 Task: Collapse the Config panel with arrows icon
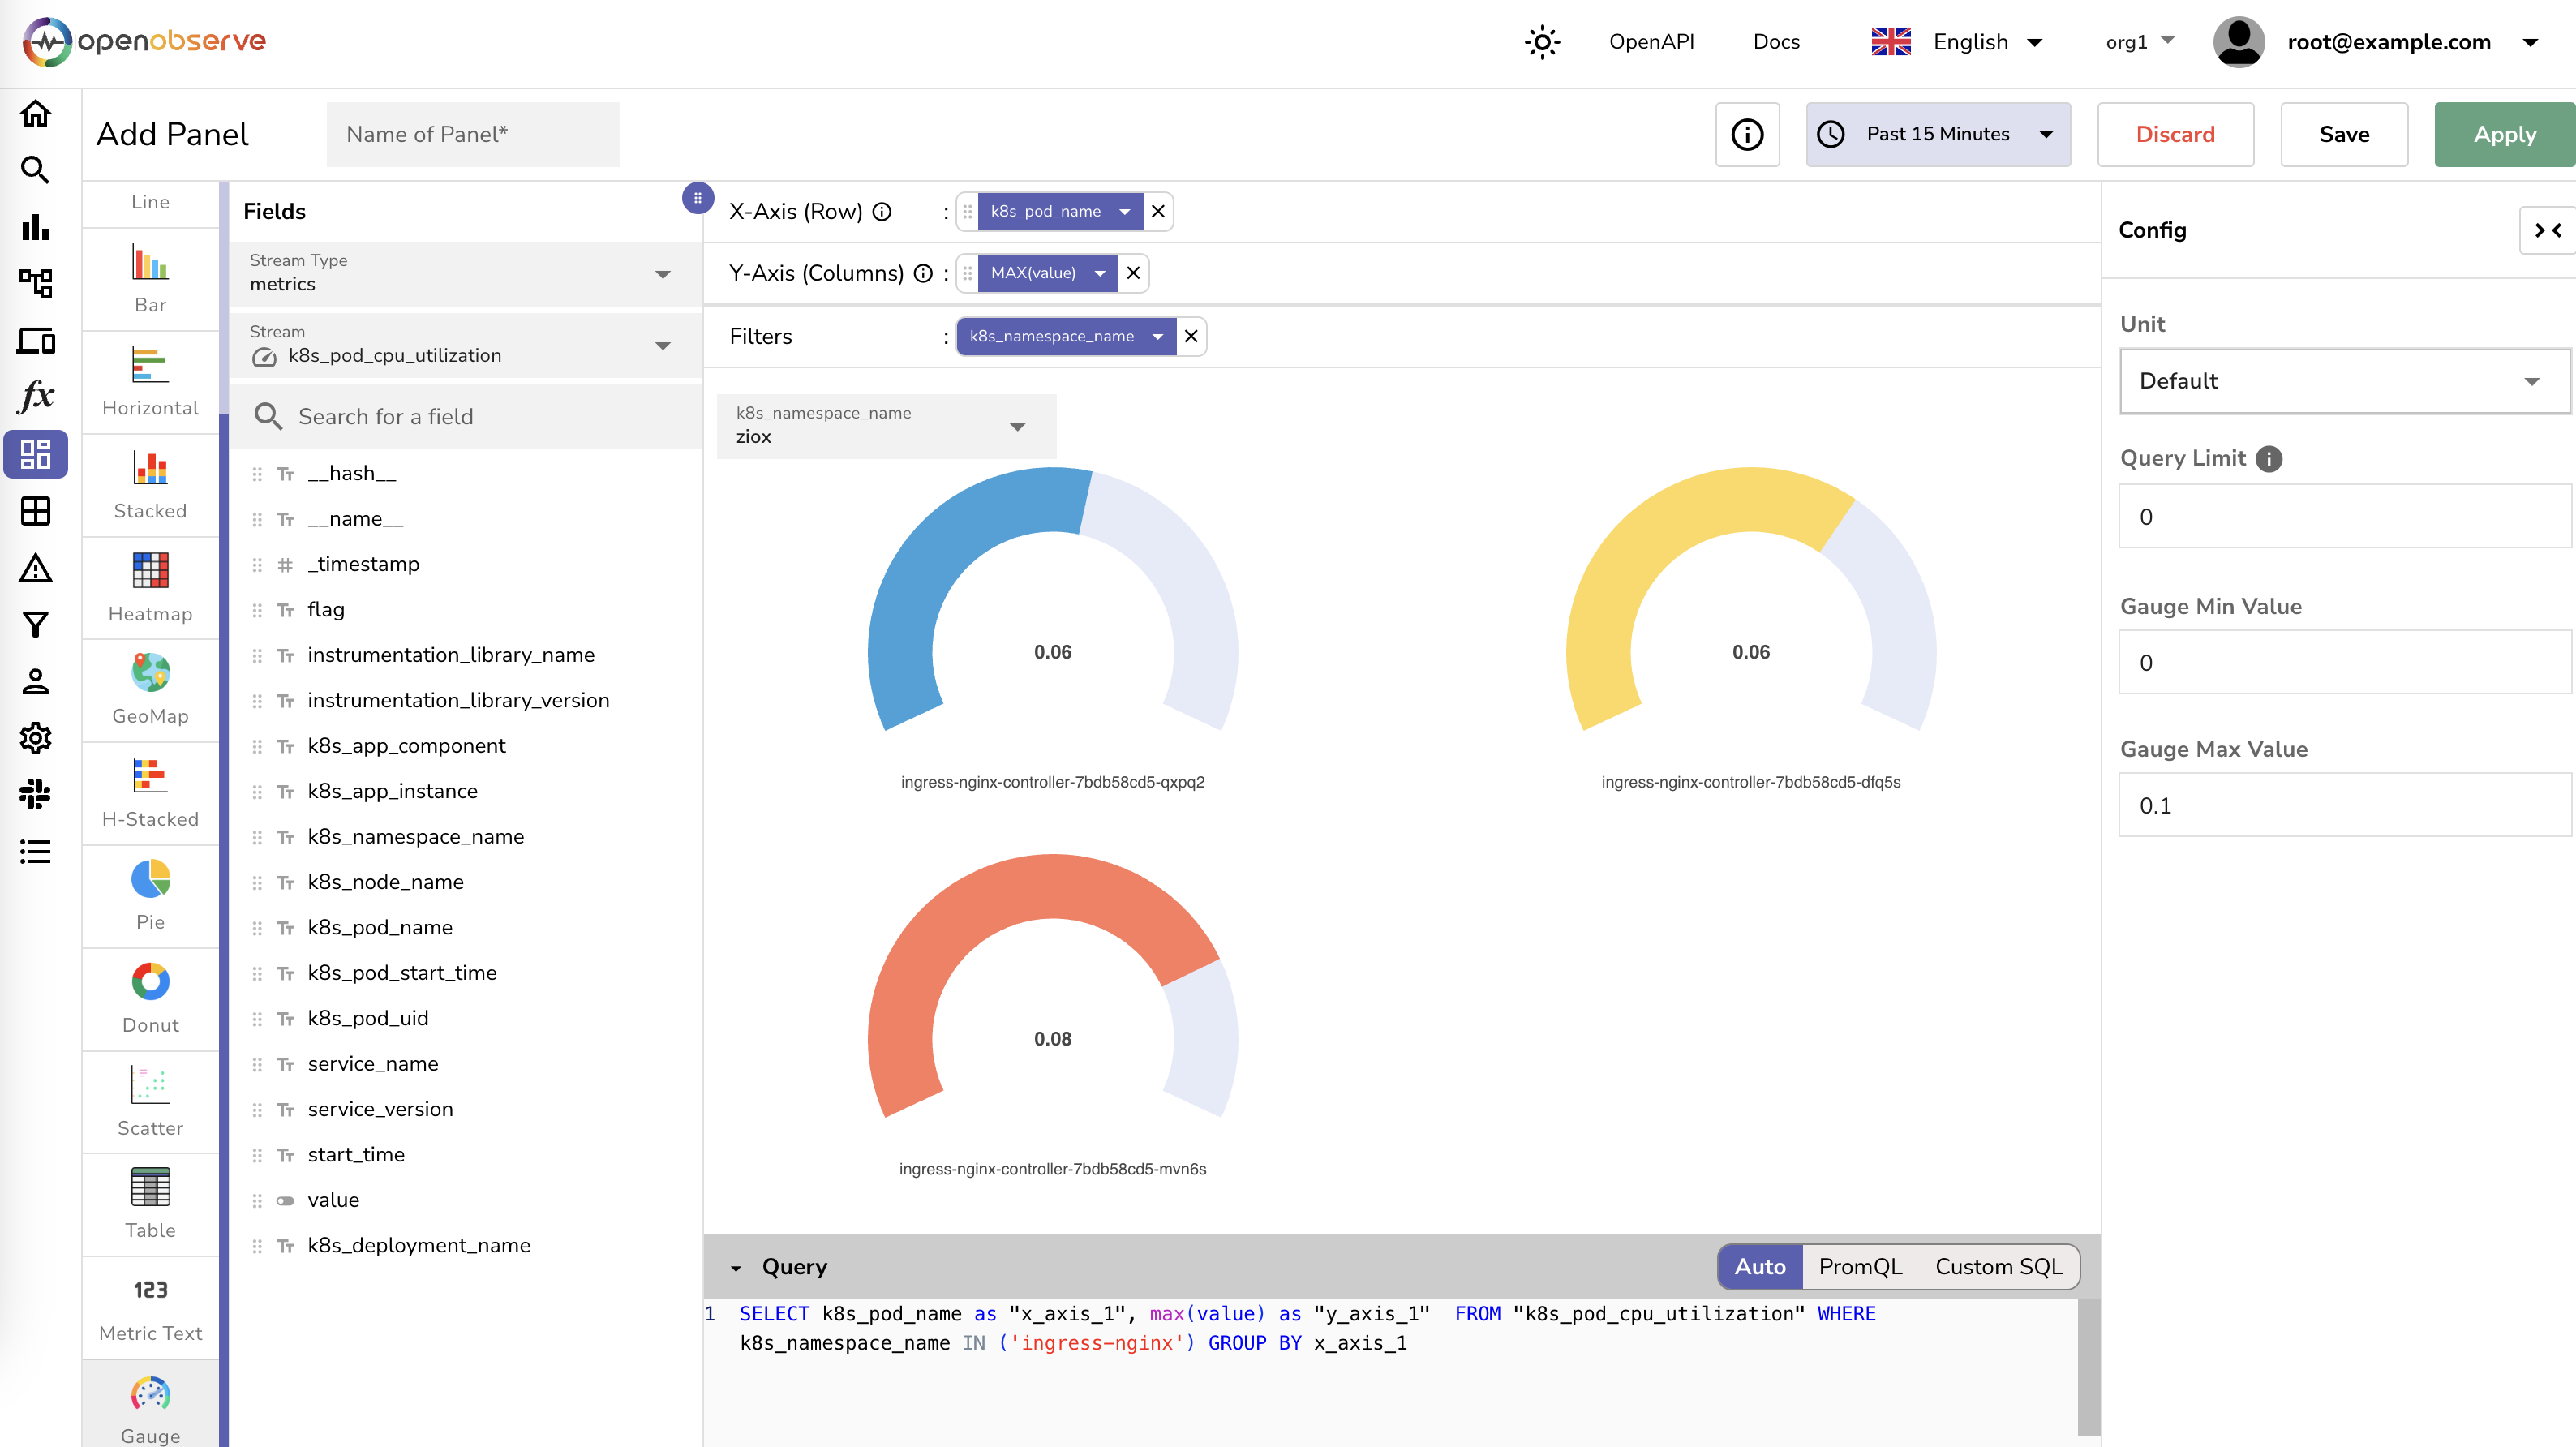tap(2547, 230)
